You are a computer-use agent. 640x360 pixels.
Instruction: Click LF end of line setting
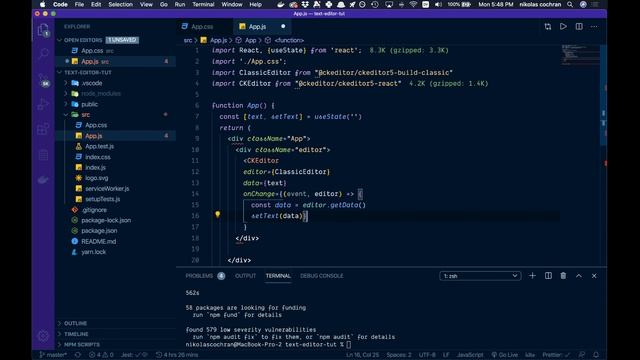click(446, 355)
